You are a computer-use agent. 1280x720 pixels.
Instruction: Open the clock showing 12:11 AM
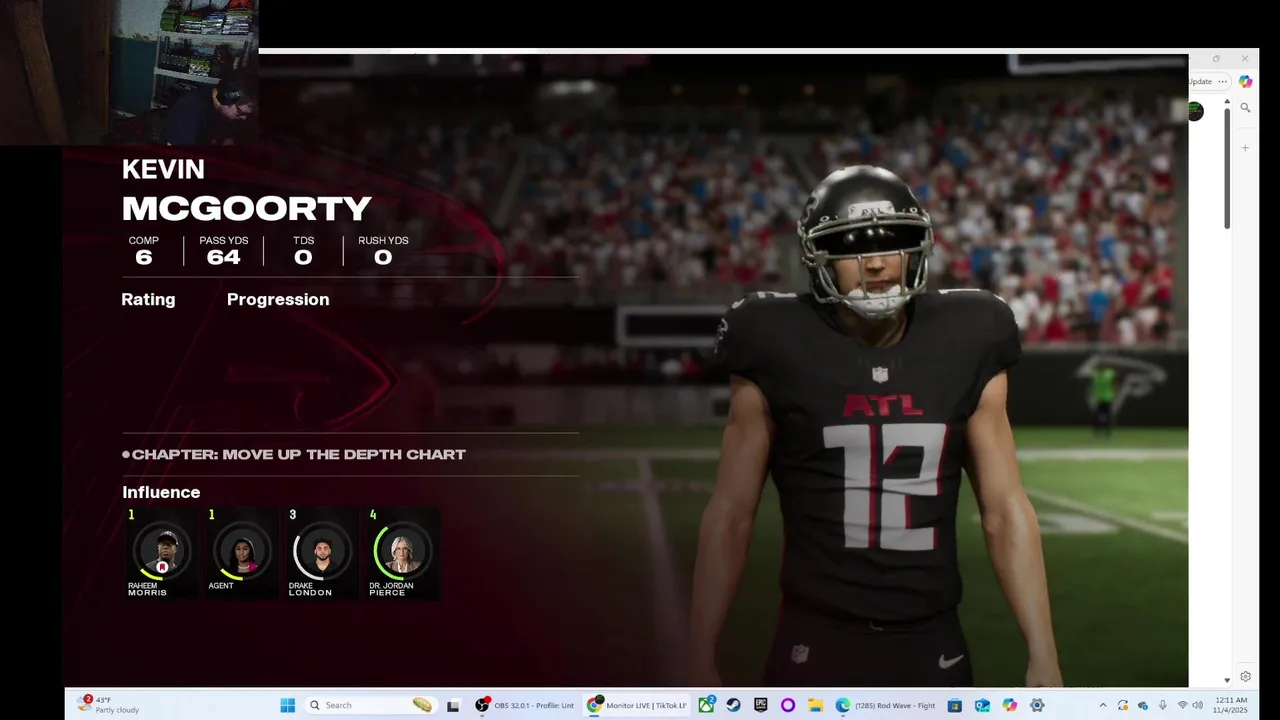click(1231, 705)
